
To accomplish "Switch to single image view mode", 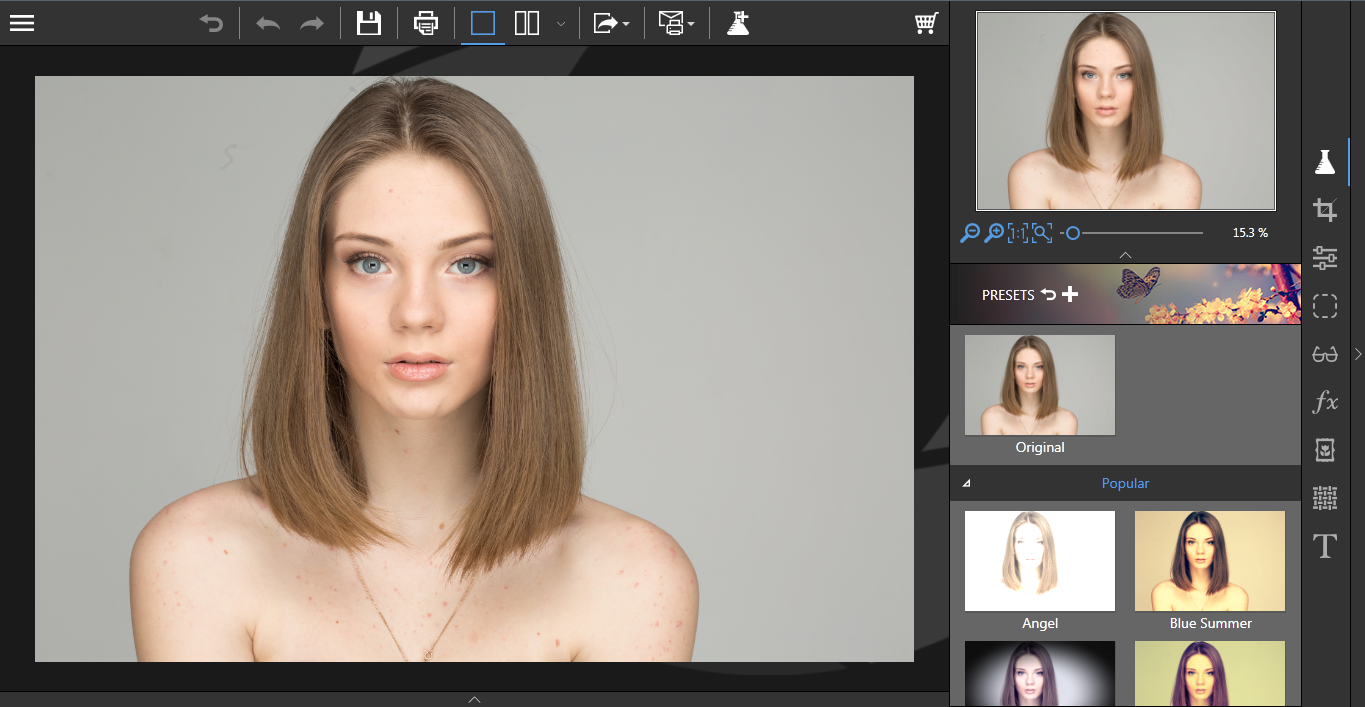I will (x=482, y=22).
